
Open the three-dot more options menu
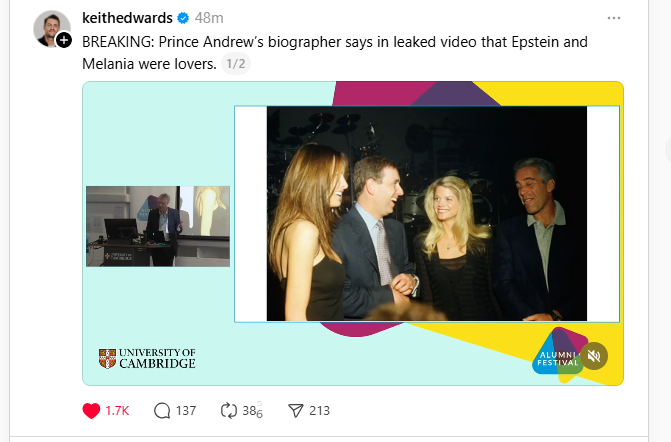click(614, 18)
